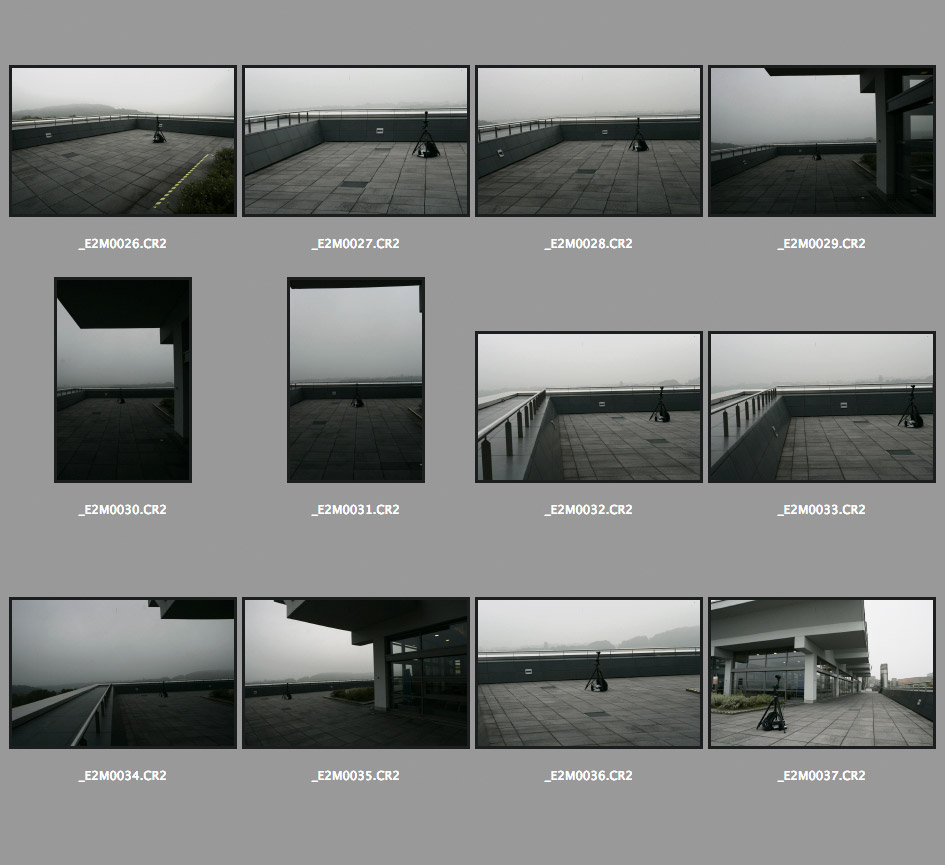This screenshot has height=865, width=945.
Task: Click the _E2M0036.CR2 filename label
Action: (x=588, y=776)
